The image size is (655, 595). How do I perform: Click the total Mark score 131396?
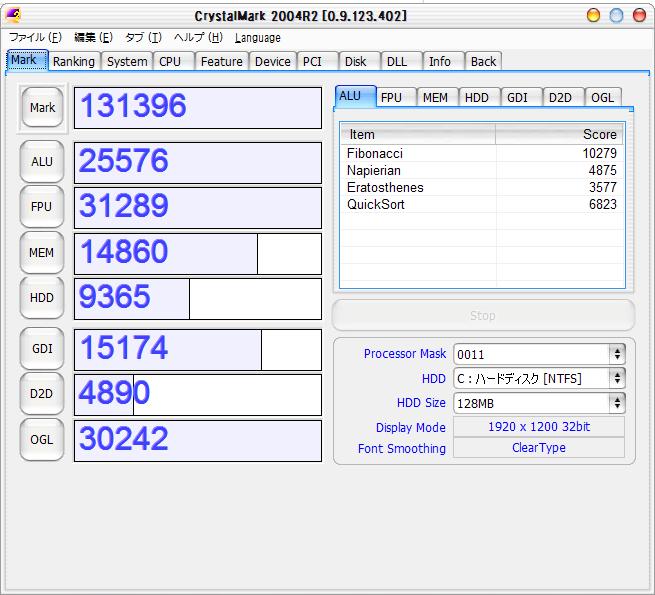click(198, 107)
